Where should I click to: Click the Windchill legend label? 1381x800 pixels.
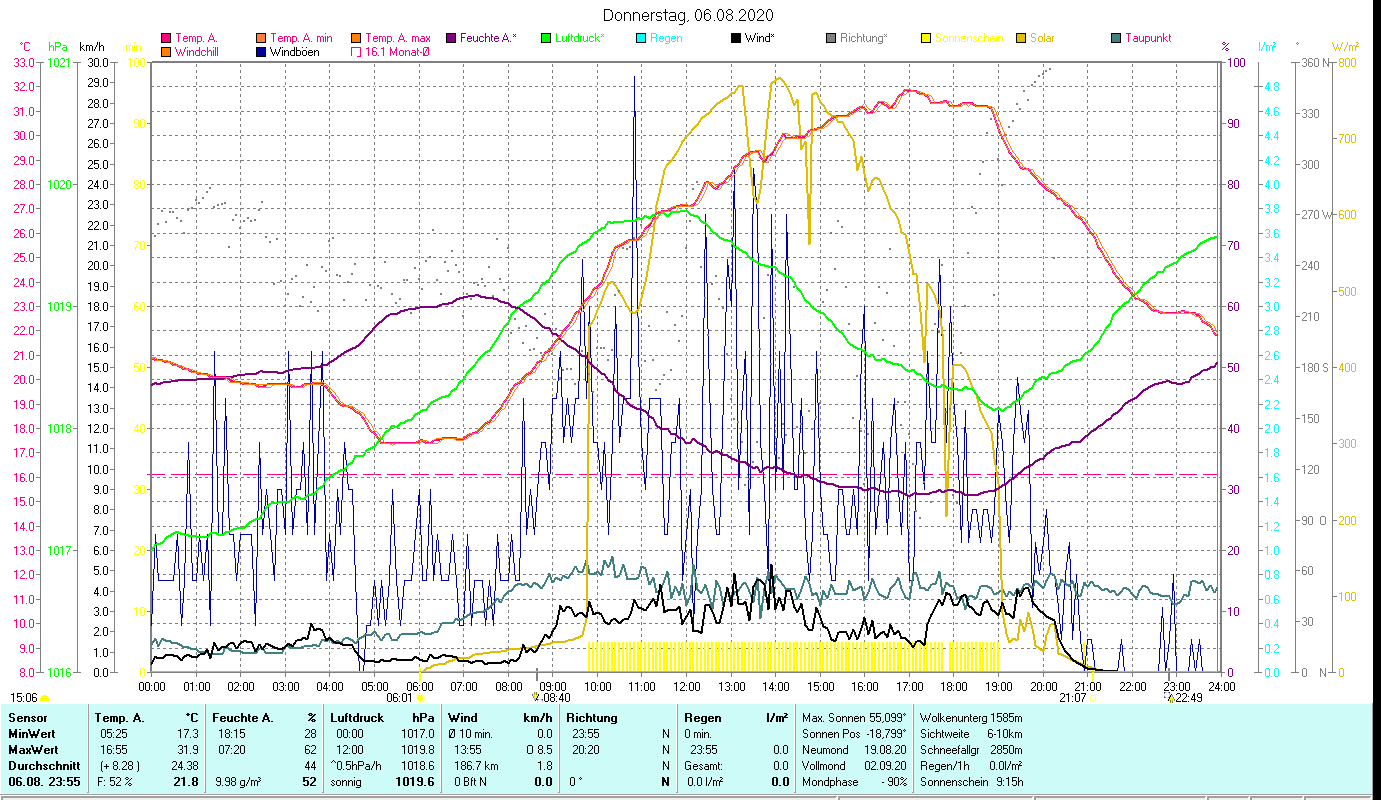pos(197,52)
